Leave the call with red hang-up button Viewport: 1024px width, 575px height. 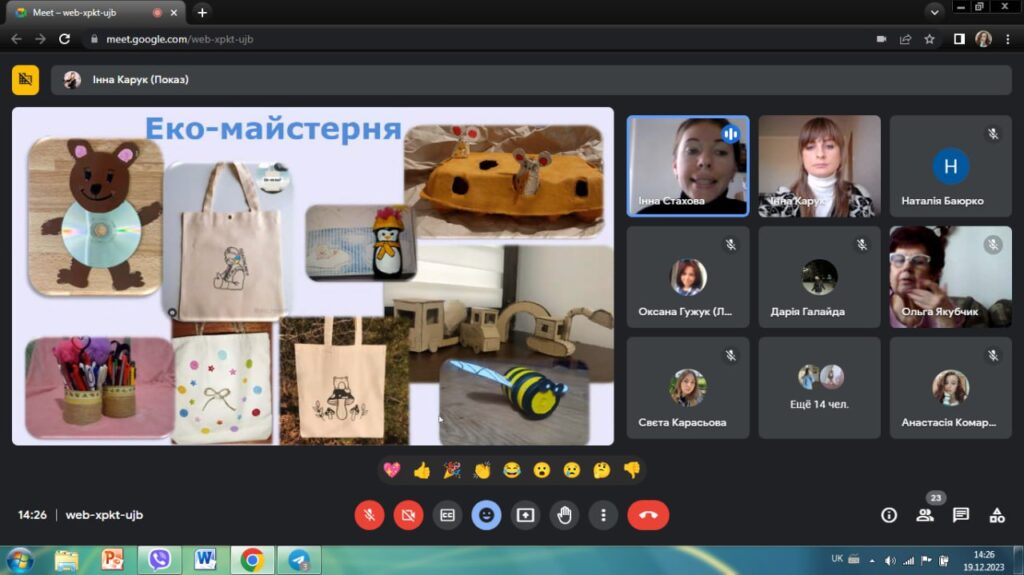(x=648, y=515)
